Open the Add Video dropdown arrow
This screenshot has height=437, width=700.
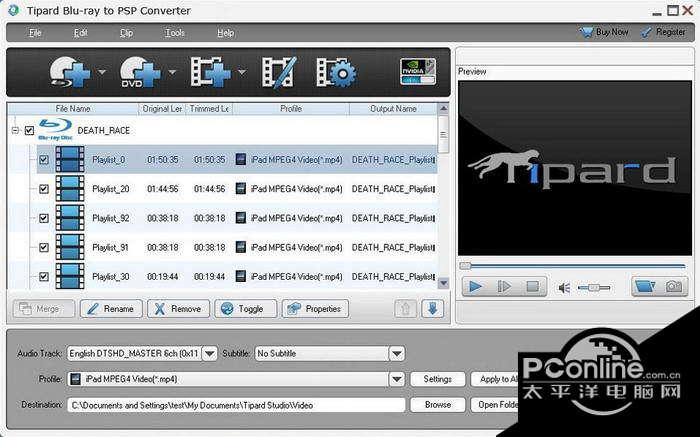242,72
